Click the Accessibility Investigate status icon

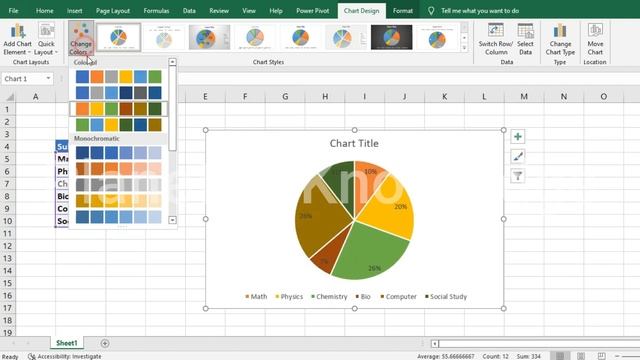pyautogui.click(x=31, y=356)
